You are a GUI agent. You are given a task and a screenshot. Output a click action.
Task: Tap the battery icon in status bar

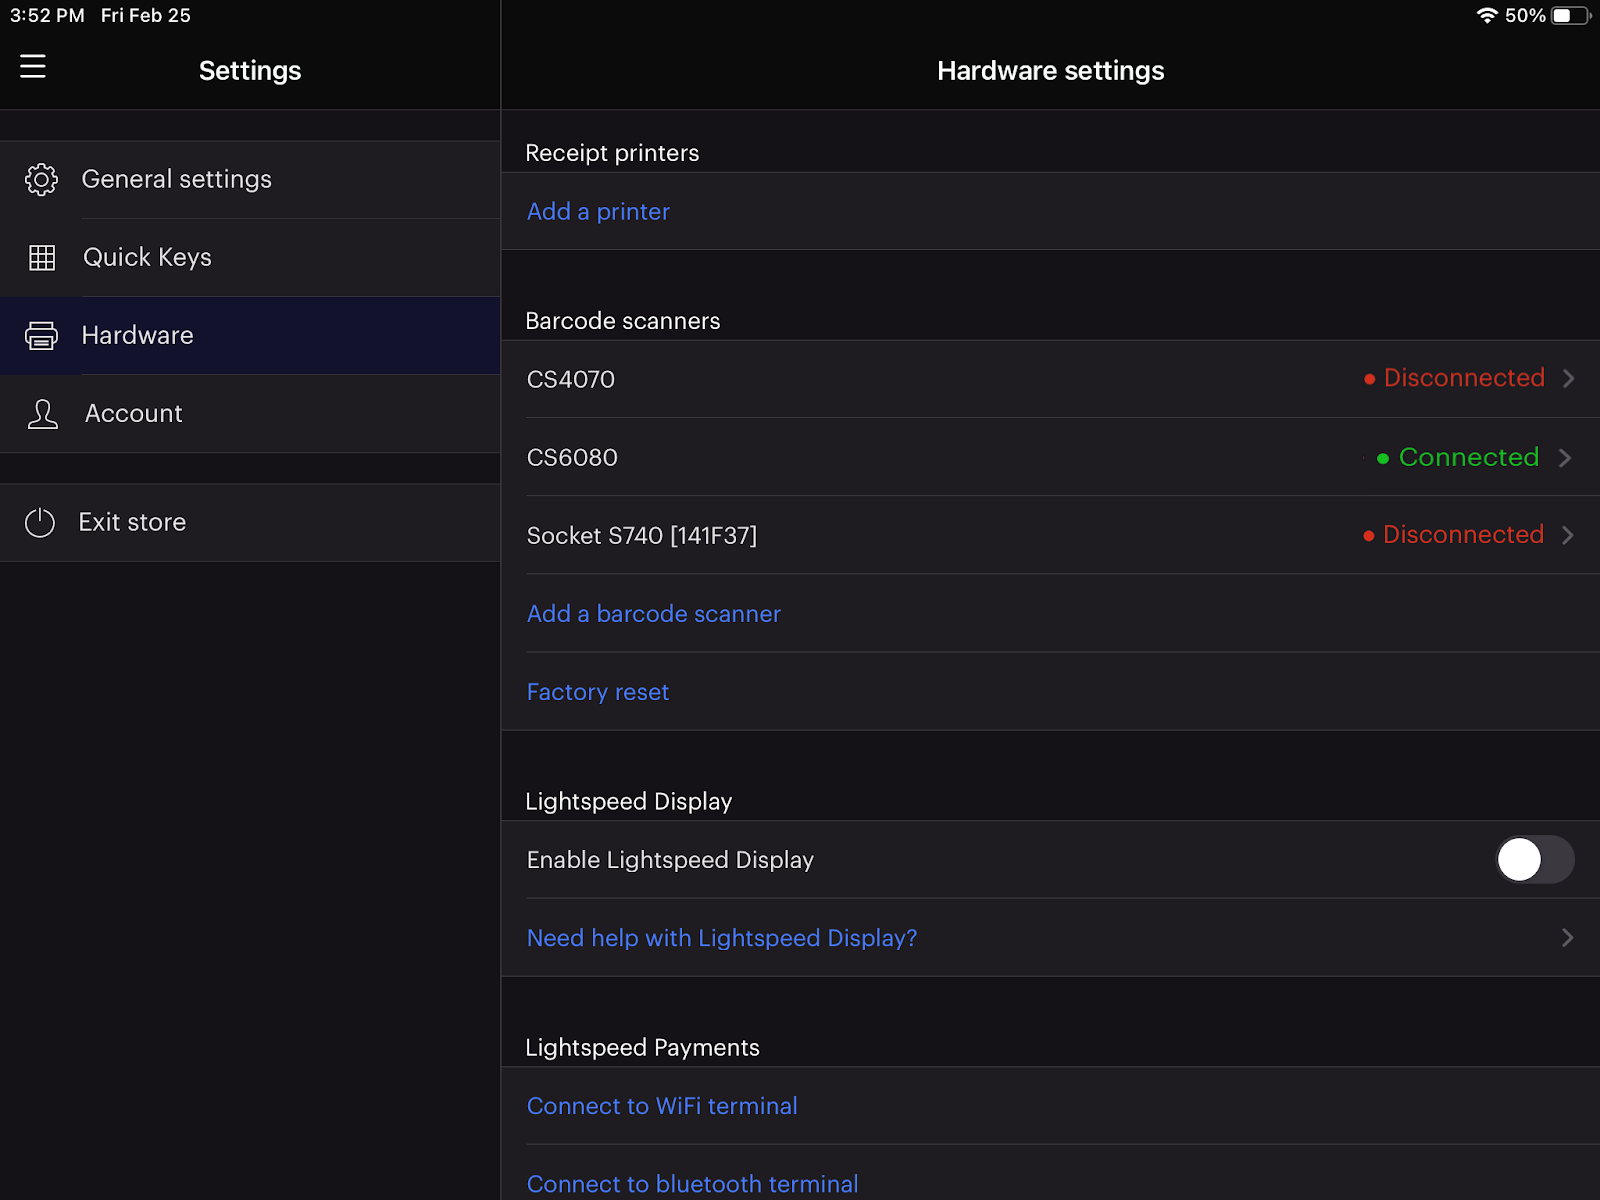point(1570,16)
